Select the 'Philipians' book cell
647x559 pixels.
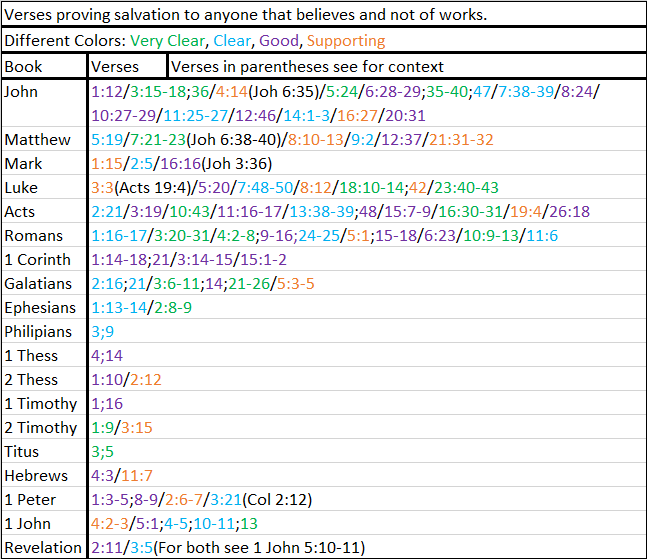point(45,331)
